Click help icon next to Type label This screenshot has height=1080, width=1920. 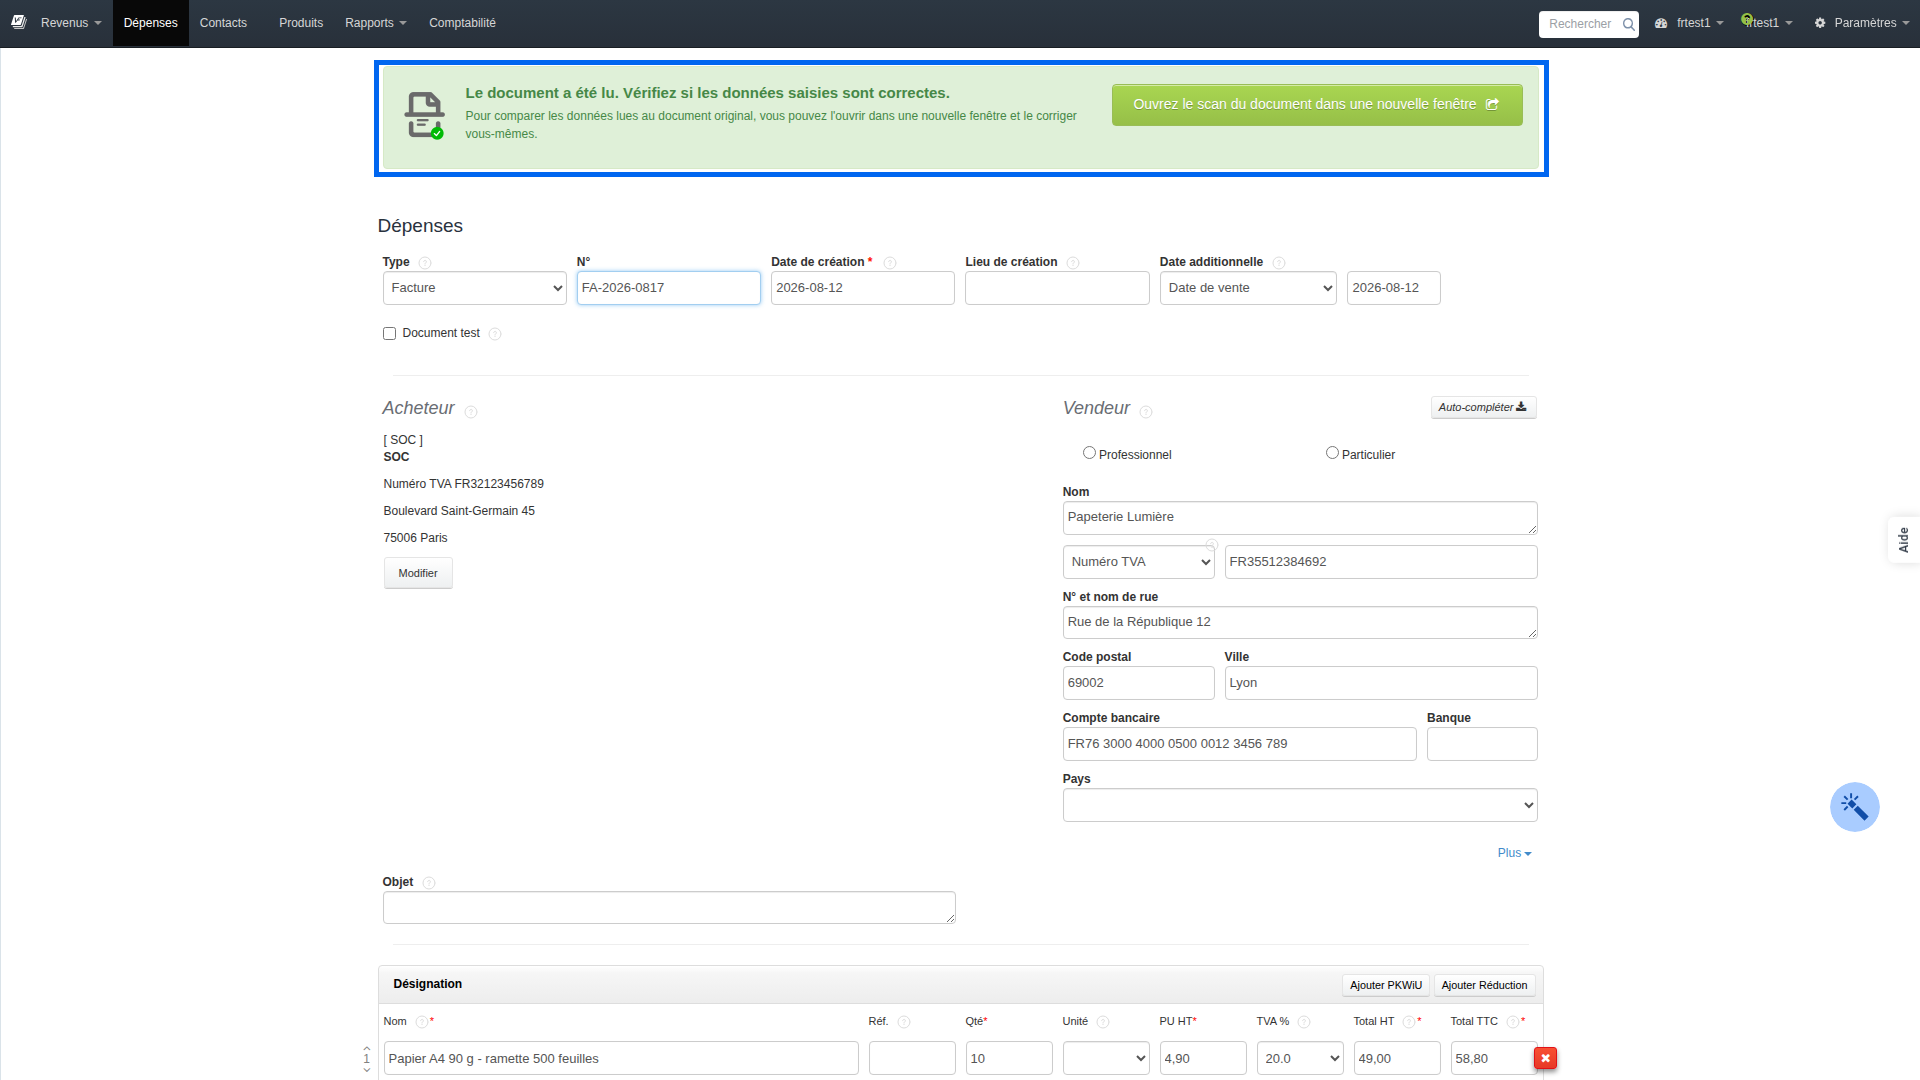coord(425,263)
